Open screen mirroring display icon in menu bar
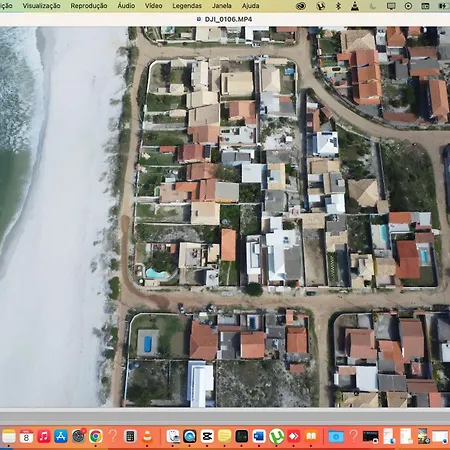This screenshot has height=450, width=450. tap(391, 6)
